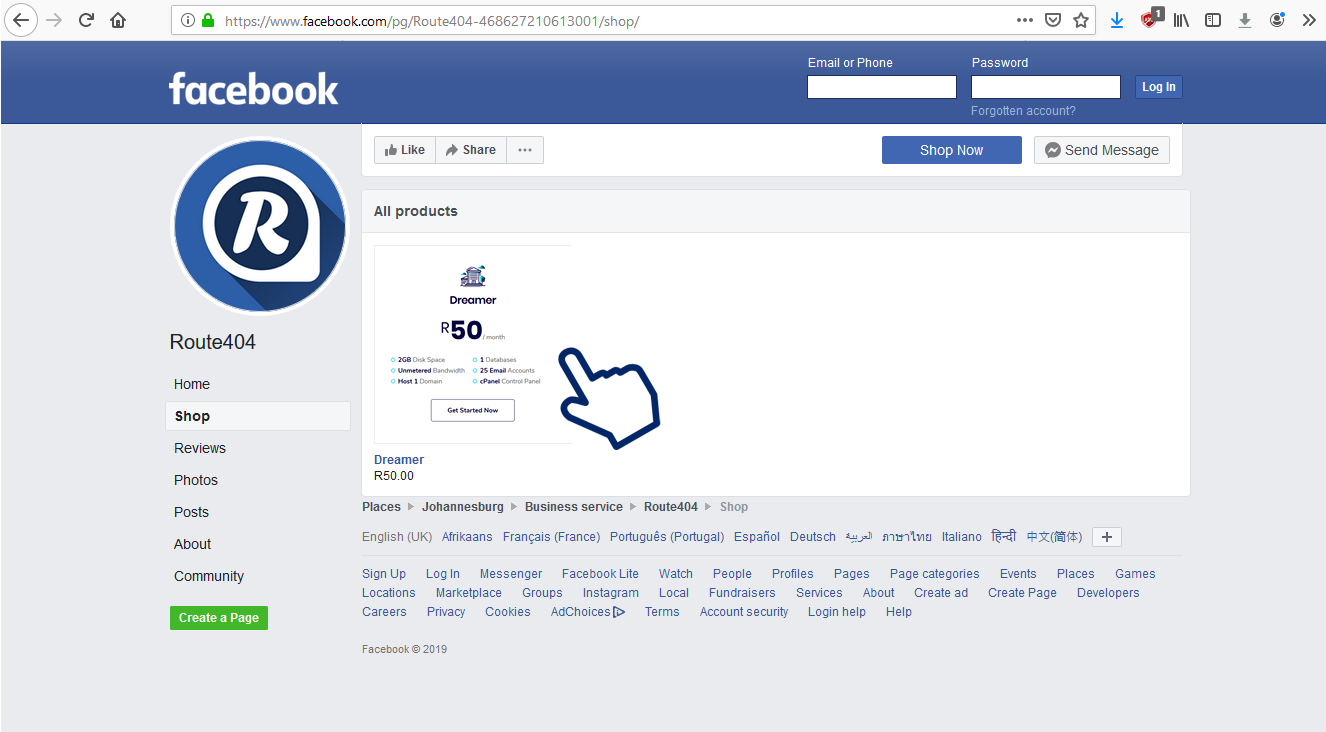Screen dimensions: 1326x732
Task: Show more languages with plus button
Action: point(1106,537)
